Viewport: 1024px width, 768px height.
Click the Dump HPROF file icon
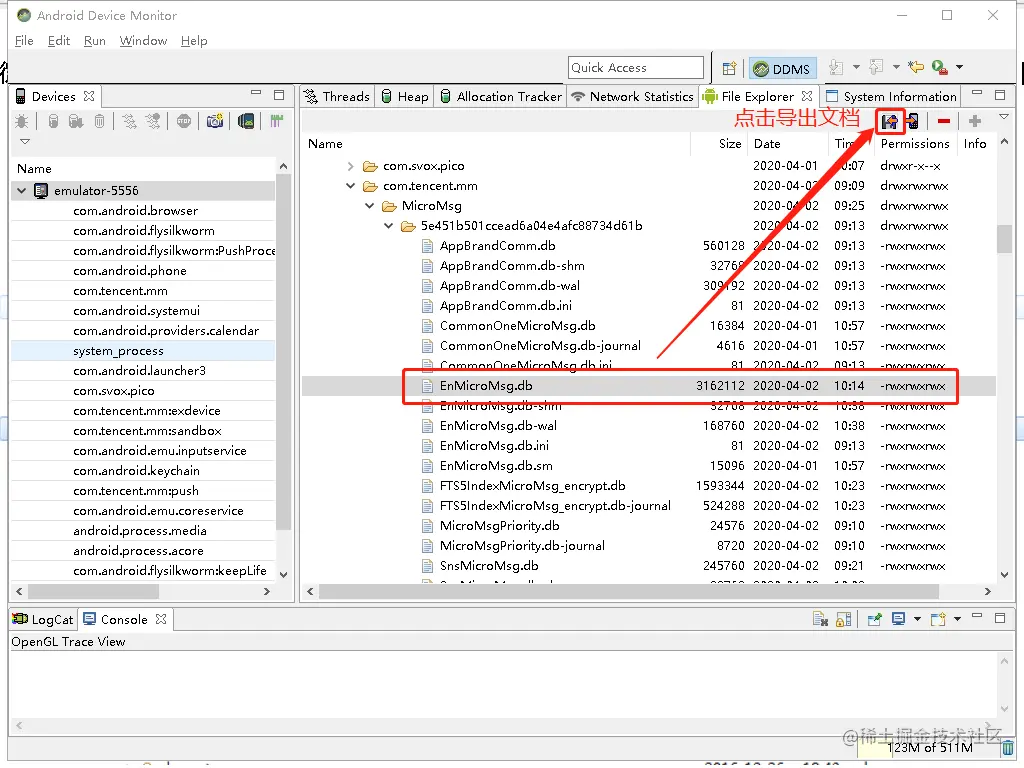tap(76, 121)
